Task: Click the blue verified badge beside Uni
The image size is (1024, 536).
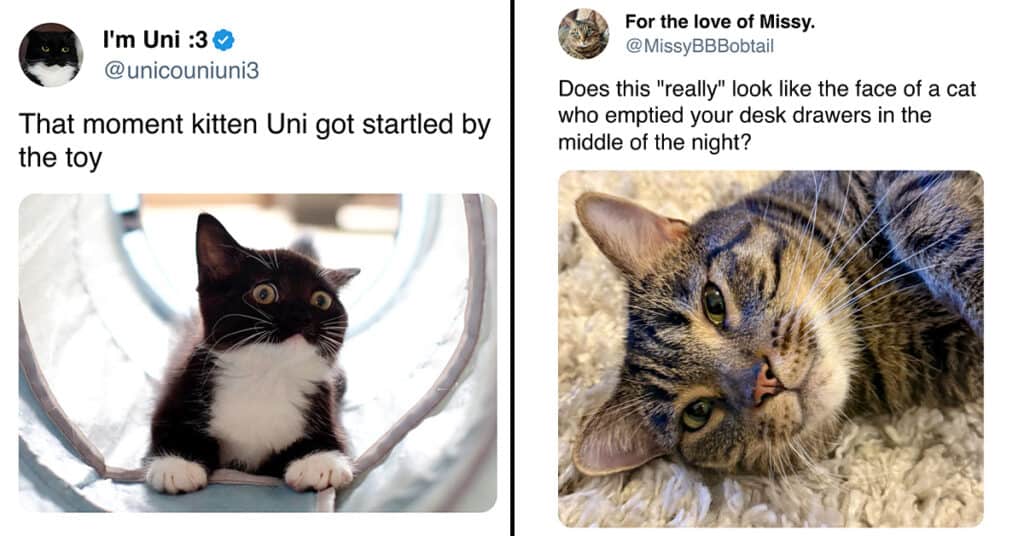Action: [x=225, y=41]
